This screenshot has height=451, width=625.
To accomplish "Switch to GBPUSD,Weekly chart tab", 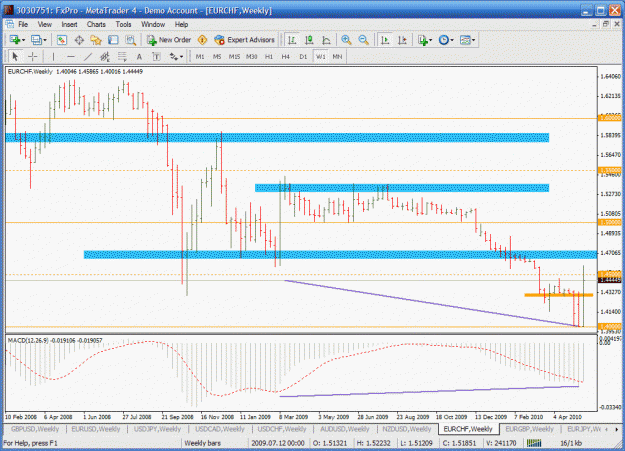I will (x=35, y=429).
